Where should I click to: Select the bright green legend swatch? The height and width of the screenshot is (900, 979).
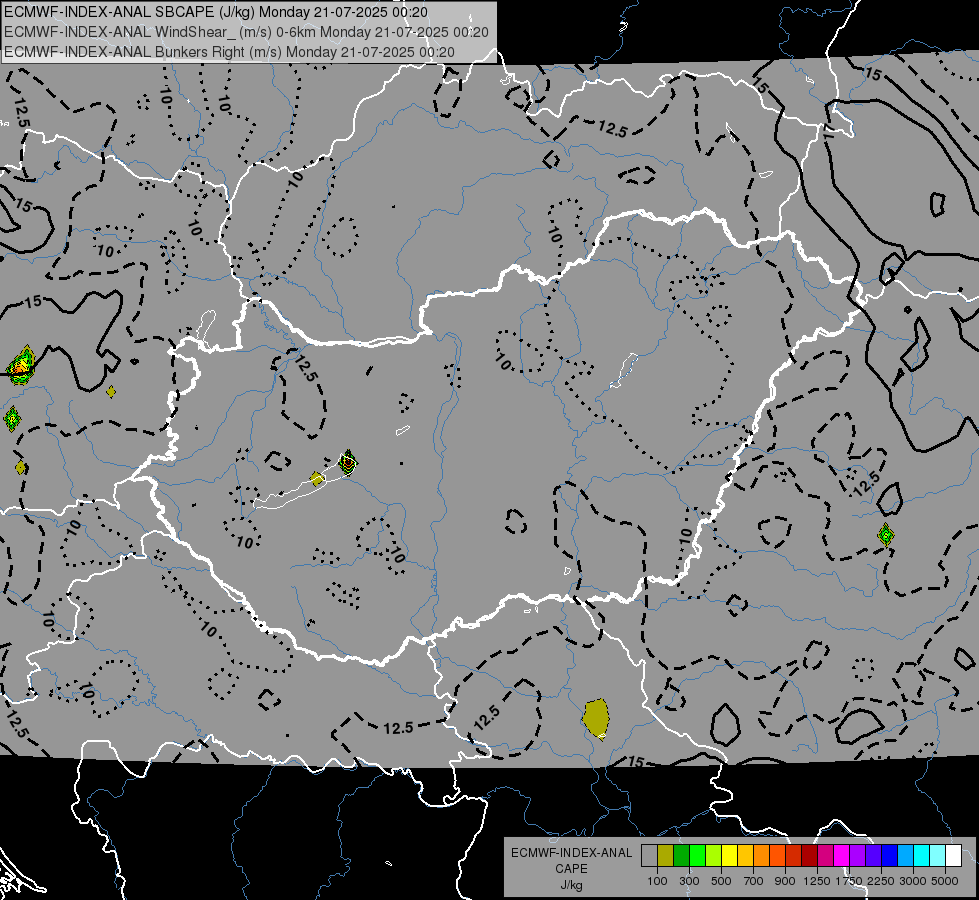pos(697,856)
